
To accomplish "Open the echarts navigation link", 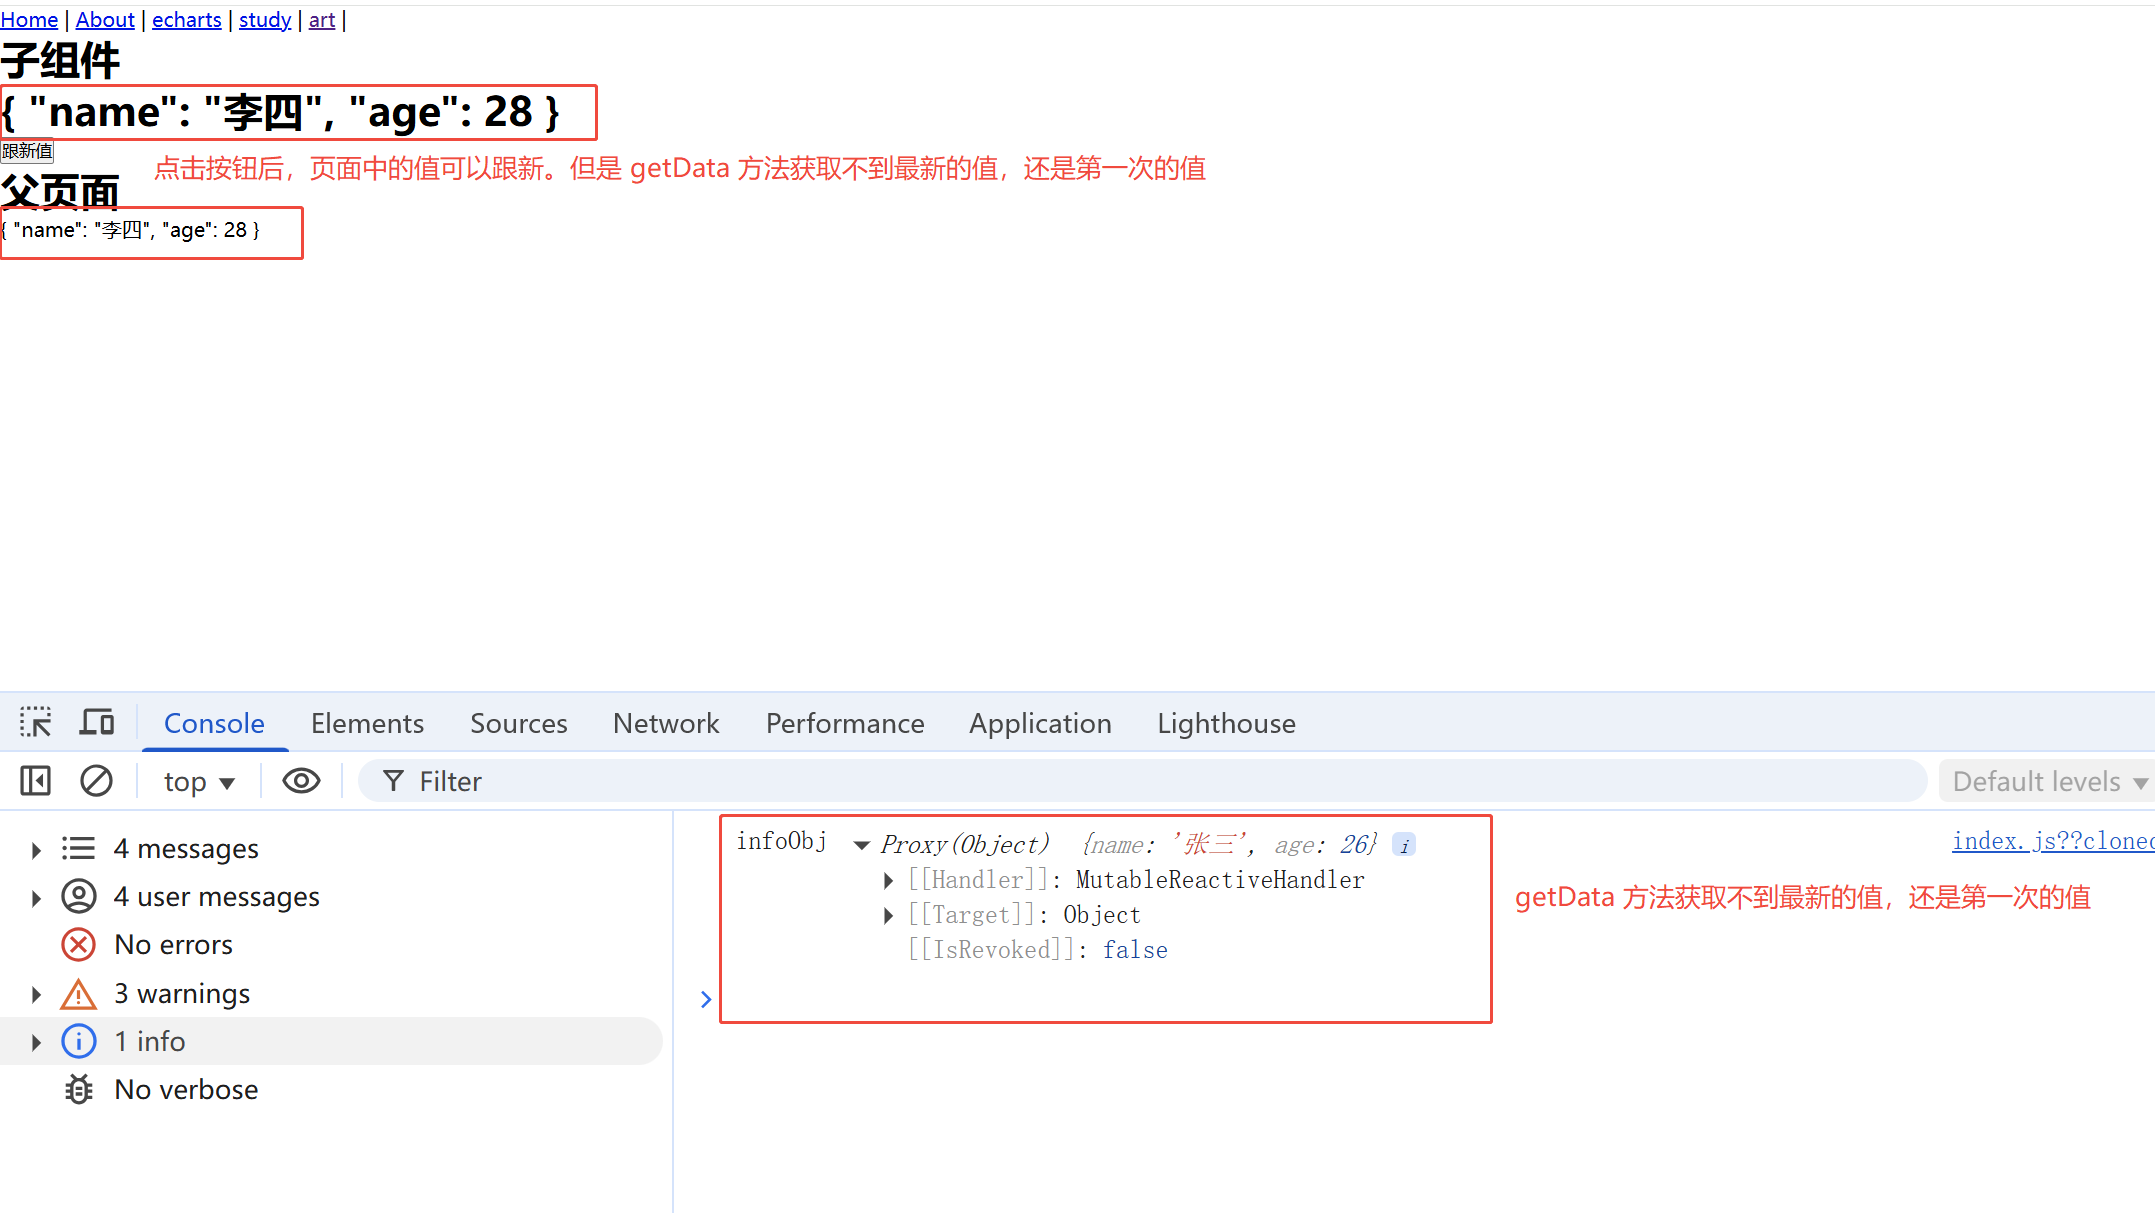I will [x=186, y=20].
